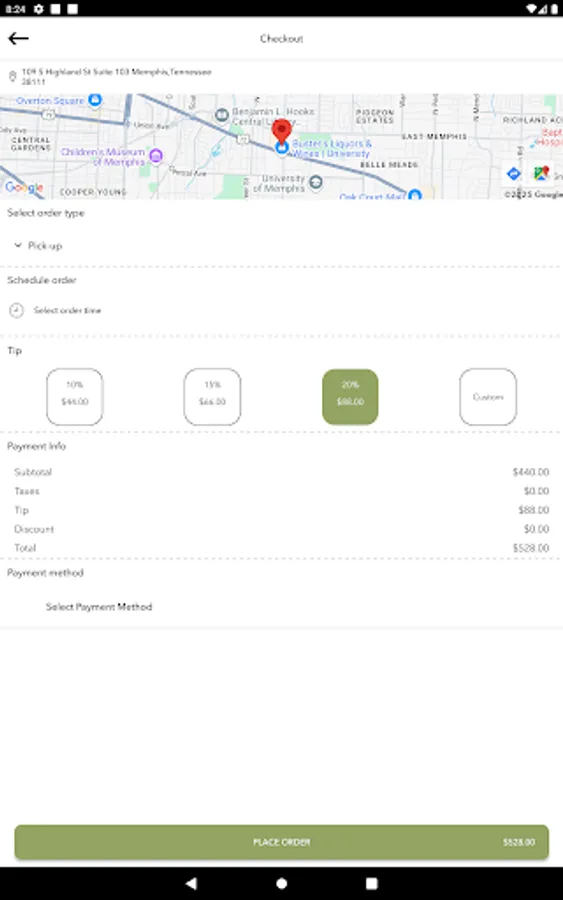563x900 pixels.
Task: Click the Discount $0.00 value
Action: pyautogui.click(x=537, y=529)
